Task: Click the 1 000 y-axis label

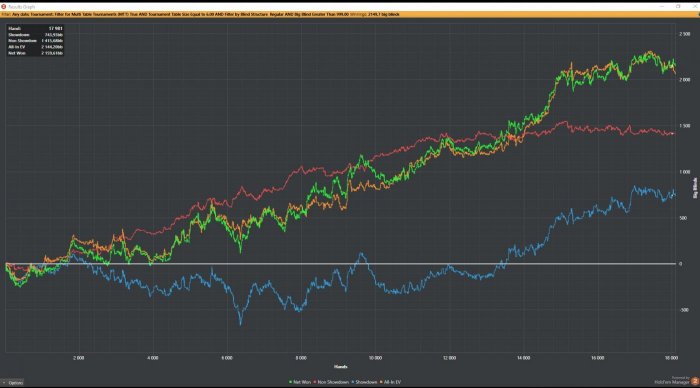Action: coord(684,172)
